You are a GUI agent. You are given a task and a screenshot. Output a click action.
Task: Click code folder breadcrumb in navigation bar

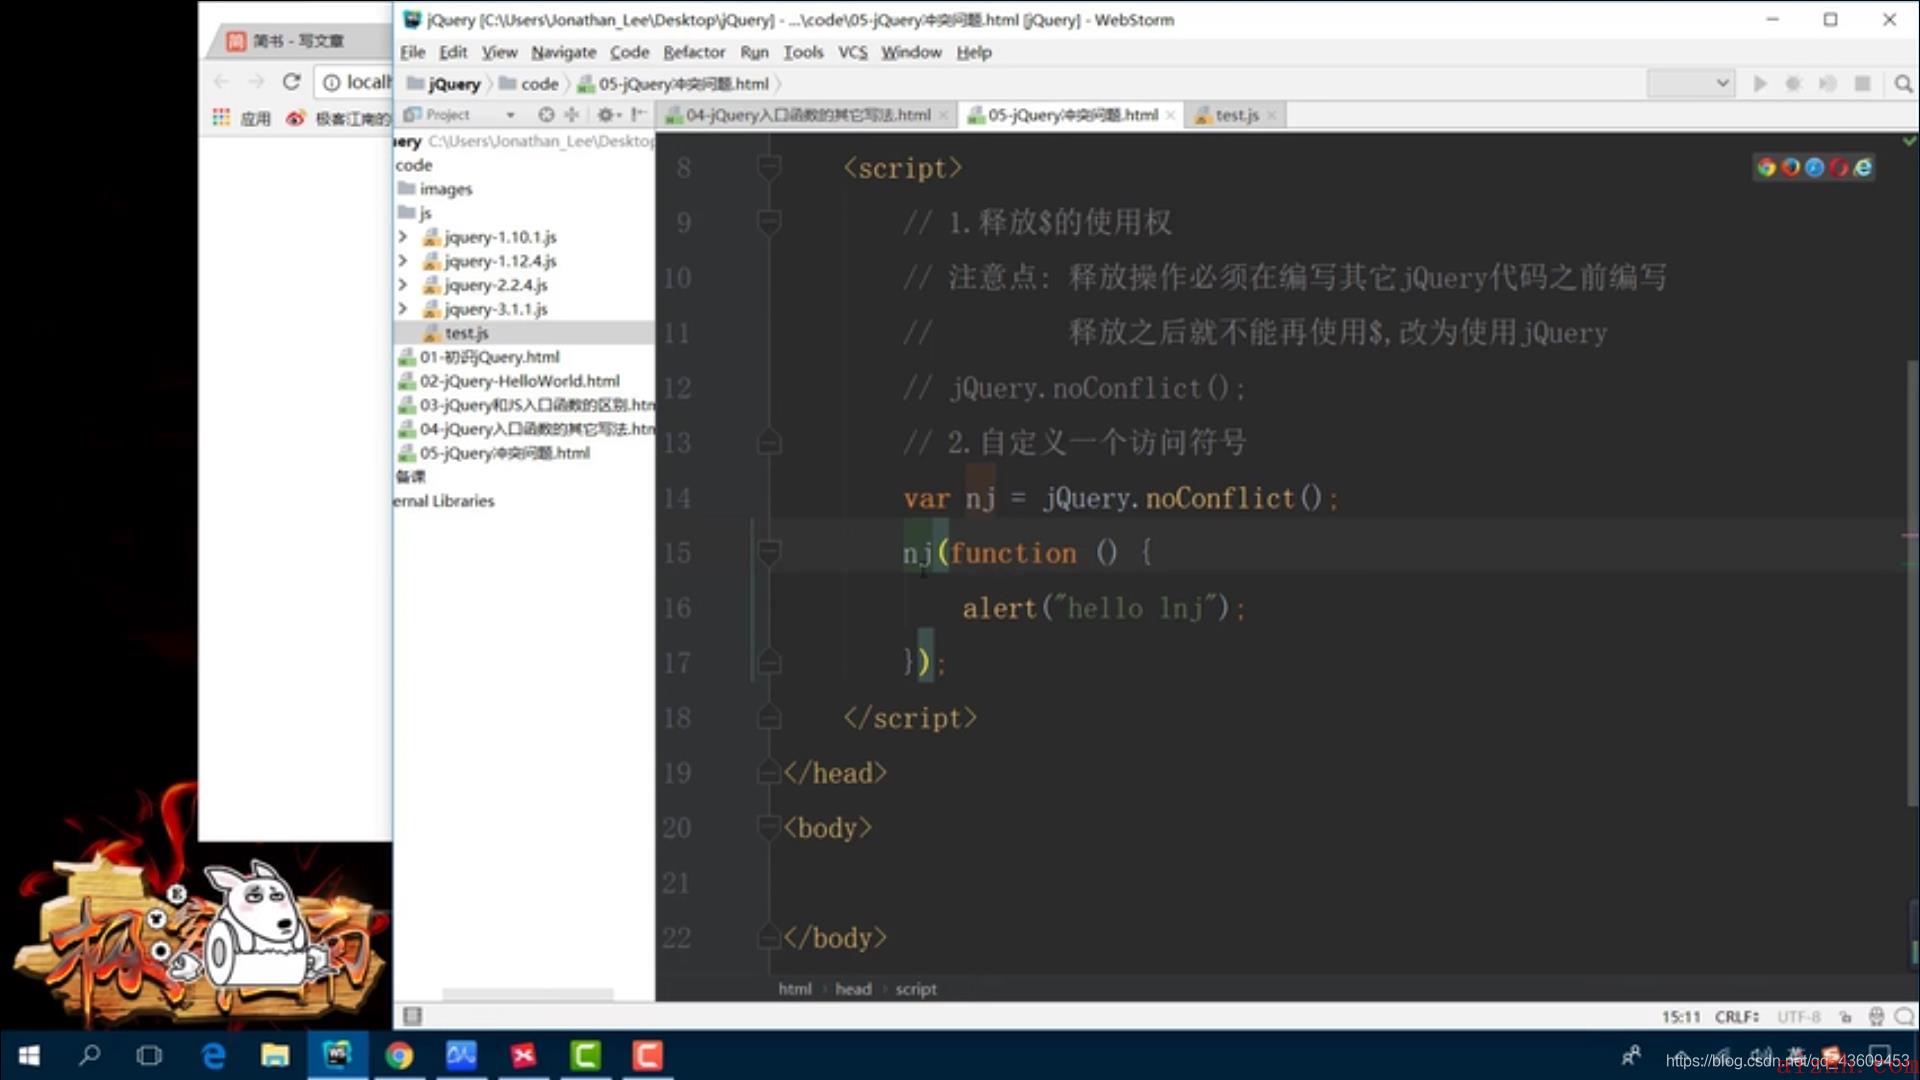pyautogui.click(x=528, y=84)
